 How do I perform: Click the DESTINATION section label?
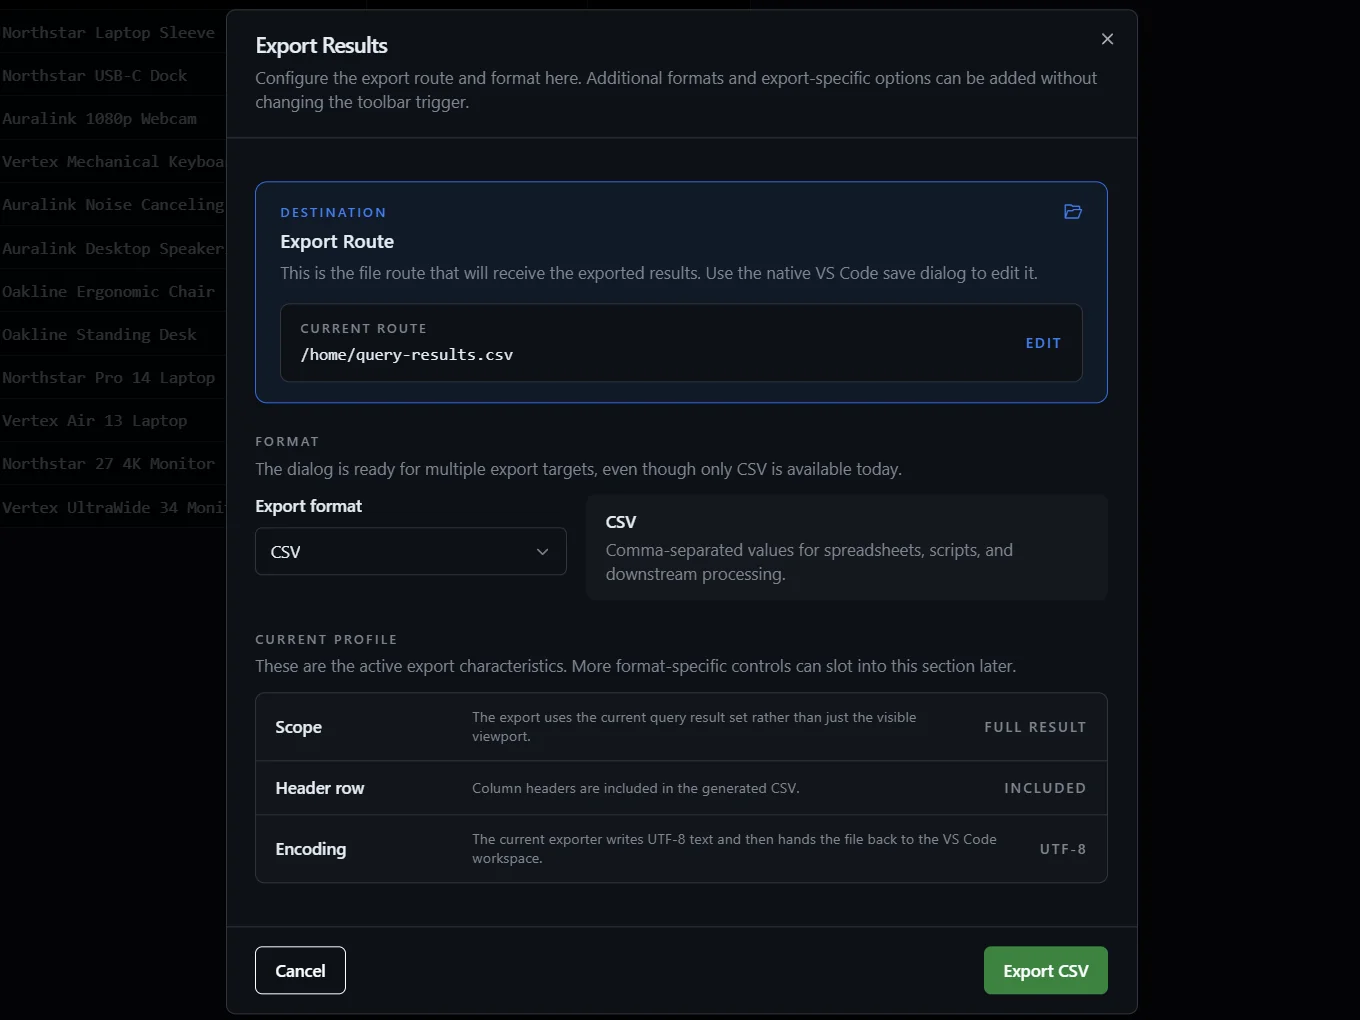coord(333,212)
